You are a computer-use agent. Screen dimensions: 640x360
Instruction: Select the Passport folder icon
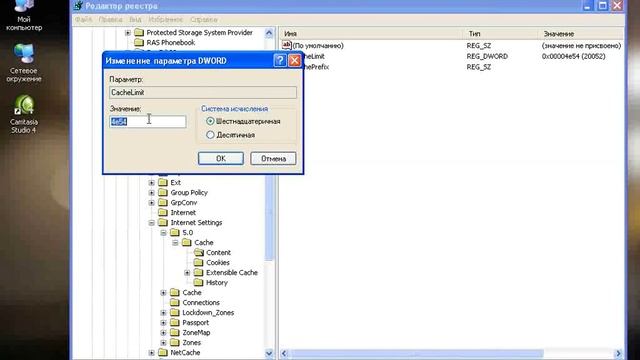(x=175, y=322)
